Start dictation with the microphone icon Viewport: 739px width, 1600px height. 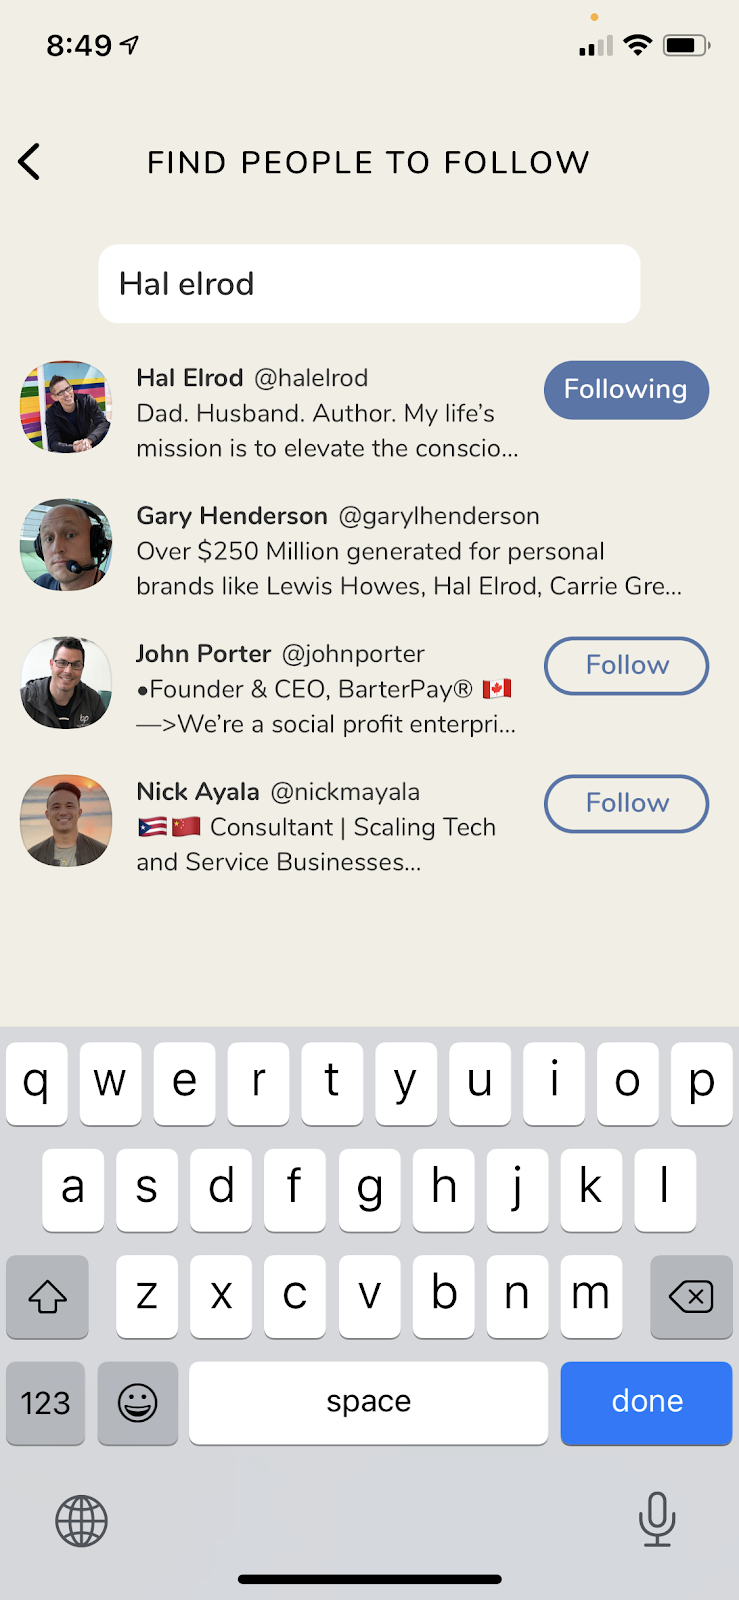(657, 1519)
